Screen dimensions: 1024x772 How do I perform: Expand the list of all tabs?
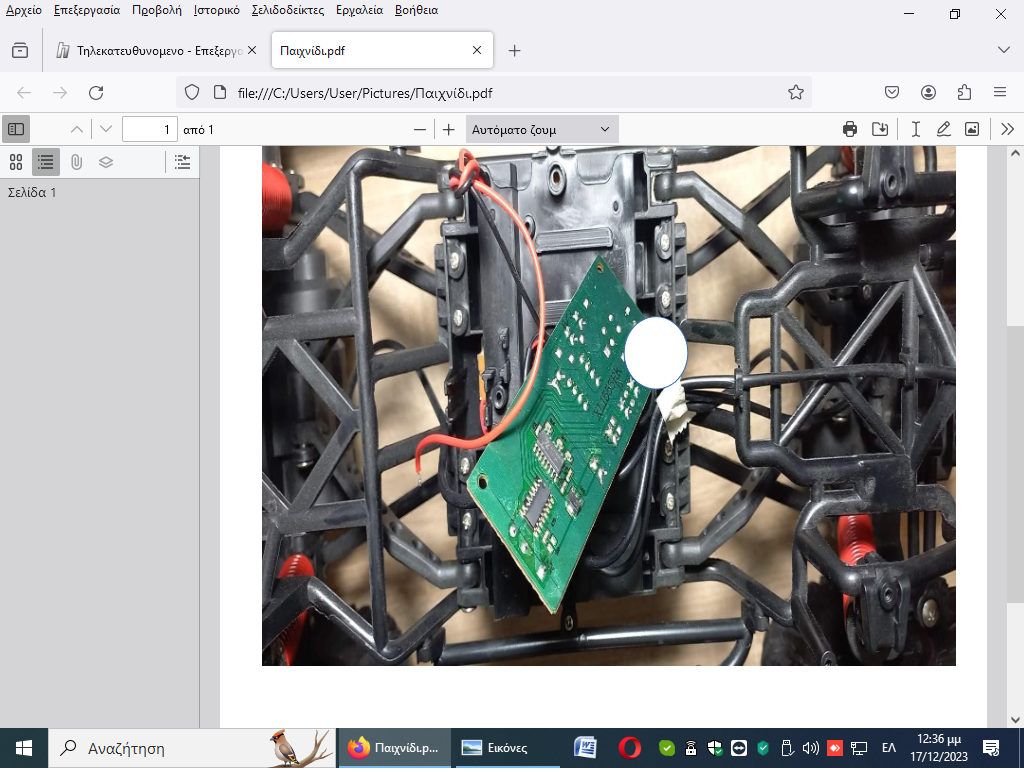click(x=1004, y=50)
